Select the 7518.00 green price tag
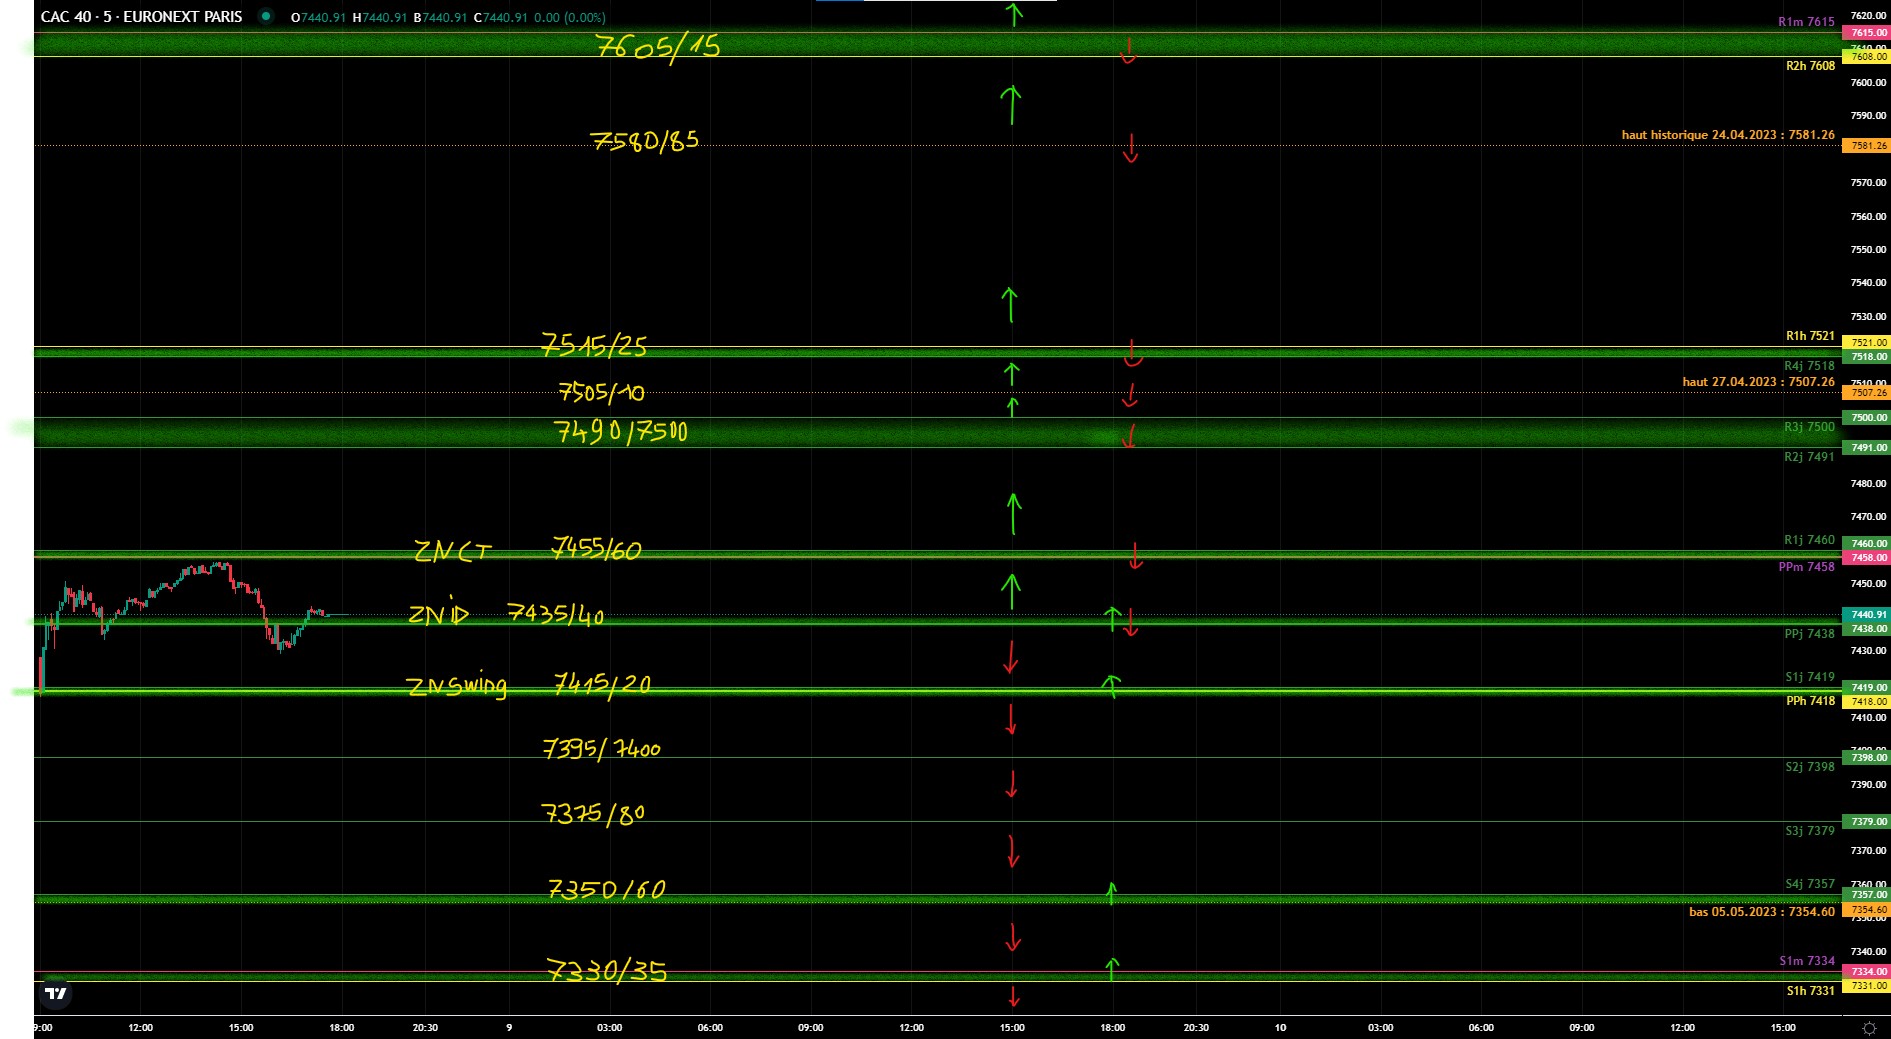 coord(1866,356)
